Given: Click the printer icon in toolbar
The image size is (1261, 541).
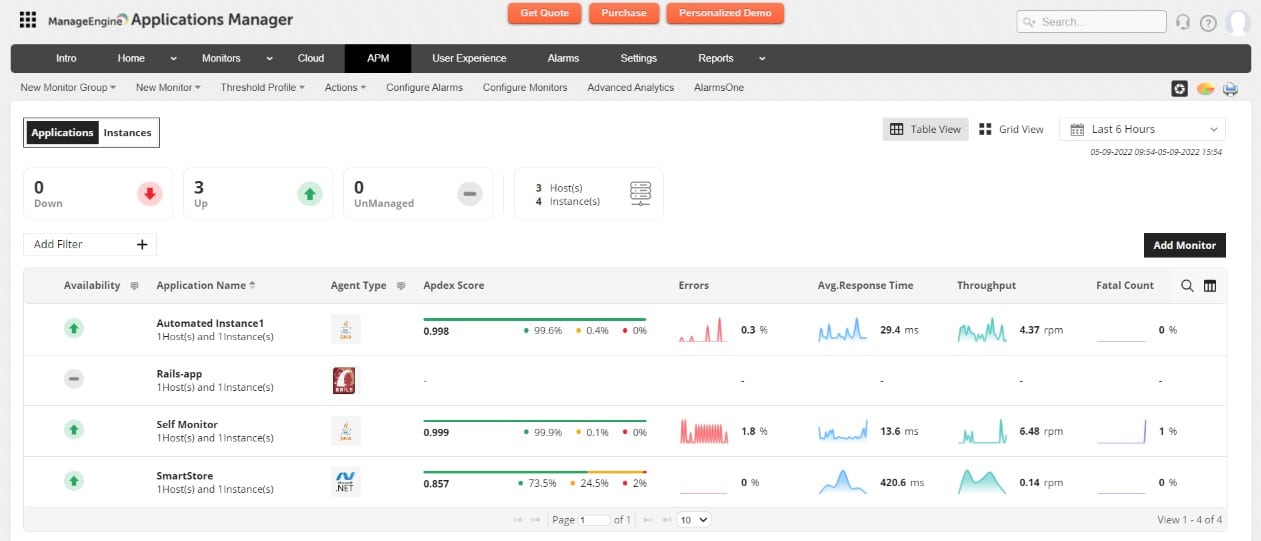Looking at the screenshot, I should coord(1231,89).
